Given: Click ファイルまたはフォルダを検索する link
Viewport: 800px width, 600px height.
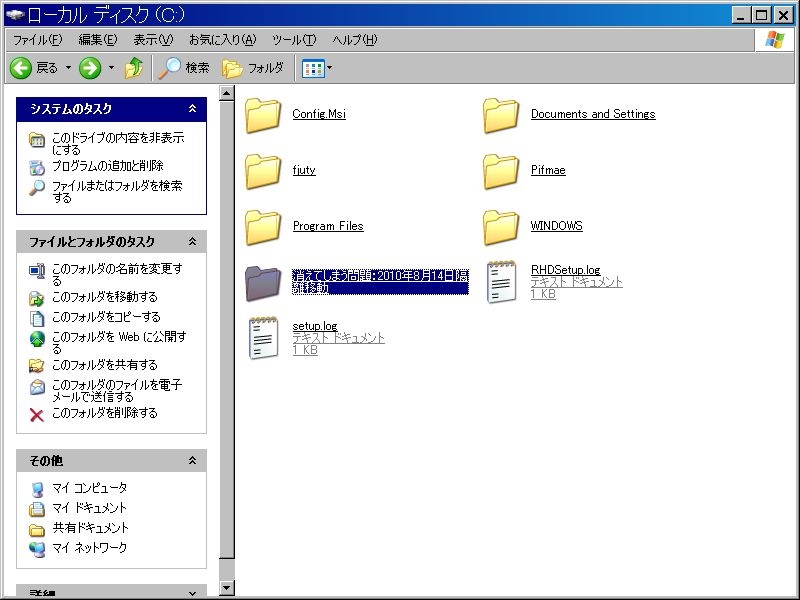Looking at the screenshot, I should click(117, 191).
